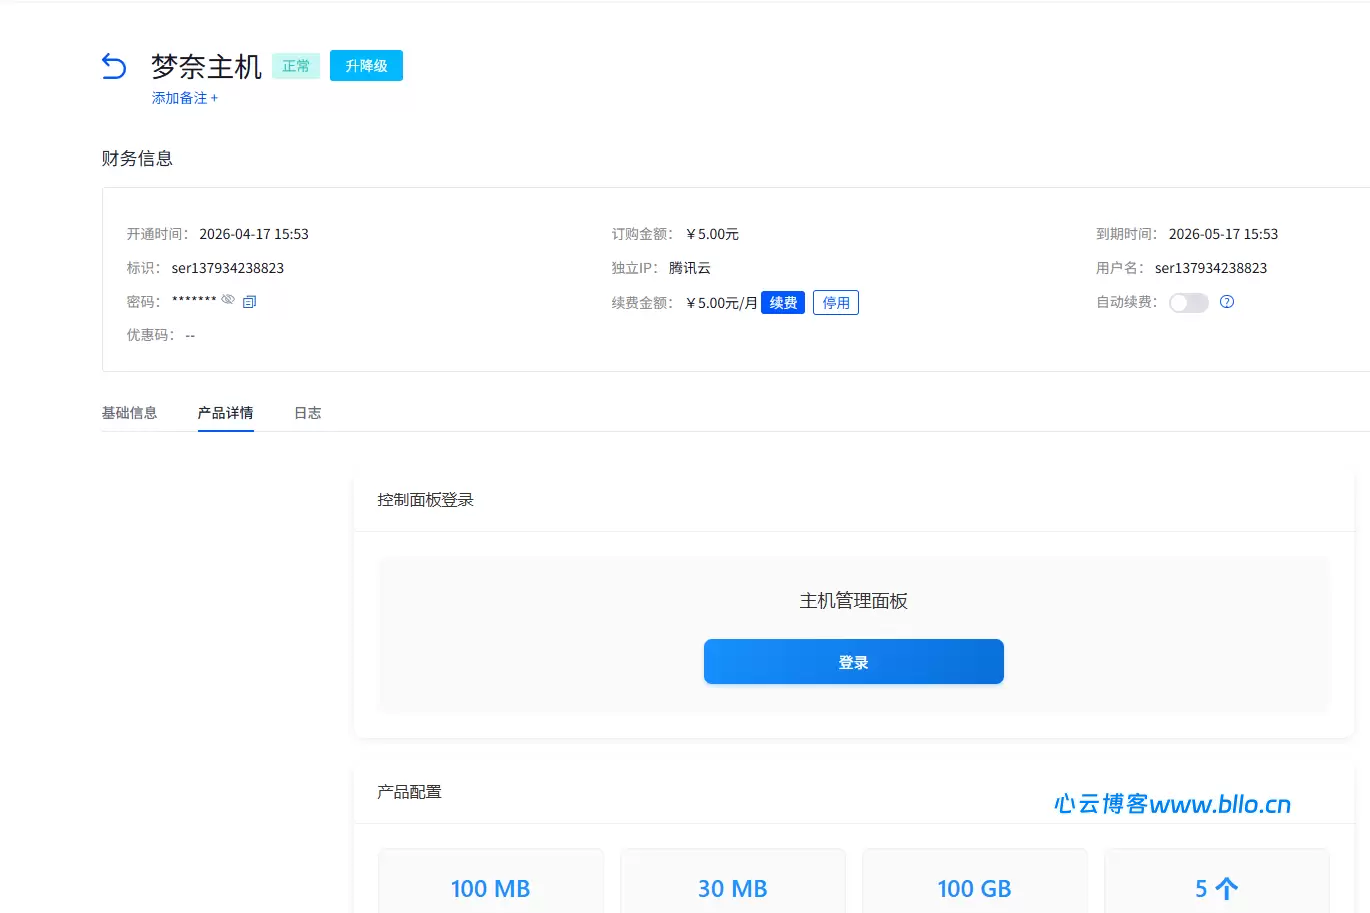
Task: Open the help icon next to 自动续费
Action: [x=1227, y=302]
